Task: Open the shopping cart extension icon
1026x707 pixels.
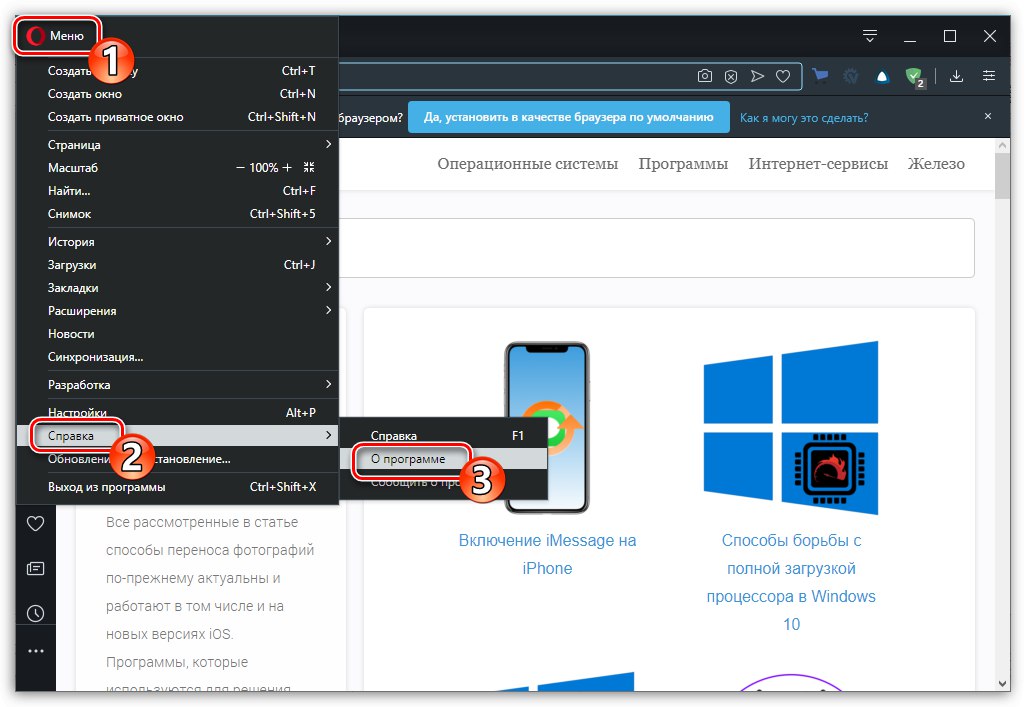Action: 821,76
